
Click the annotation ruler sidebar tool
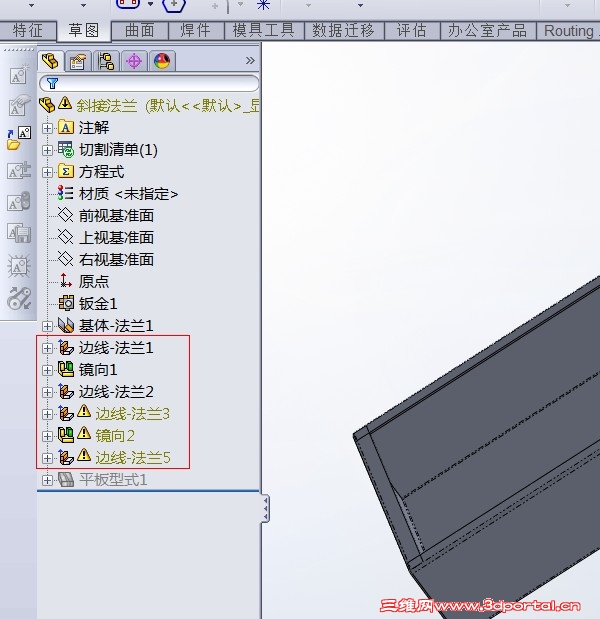point(19,170)
